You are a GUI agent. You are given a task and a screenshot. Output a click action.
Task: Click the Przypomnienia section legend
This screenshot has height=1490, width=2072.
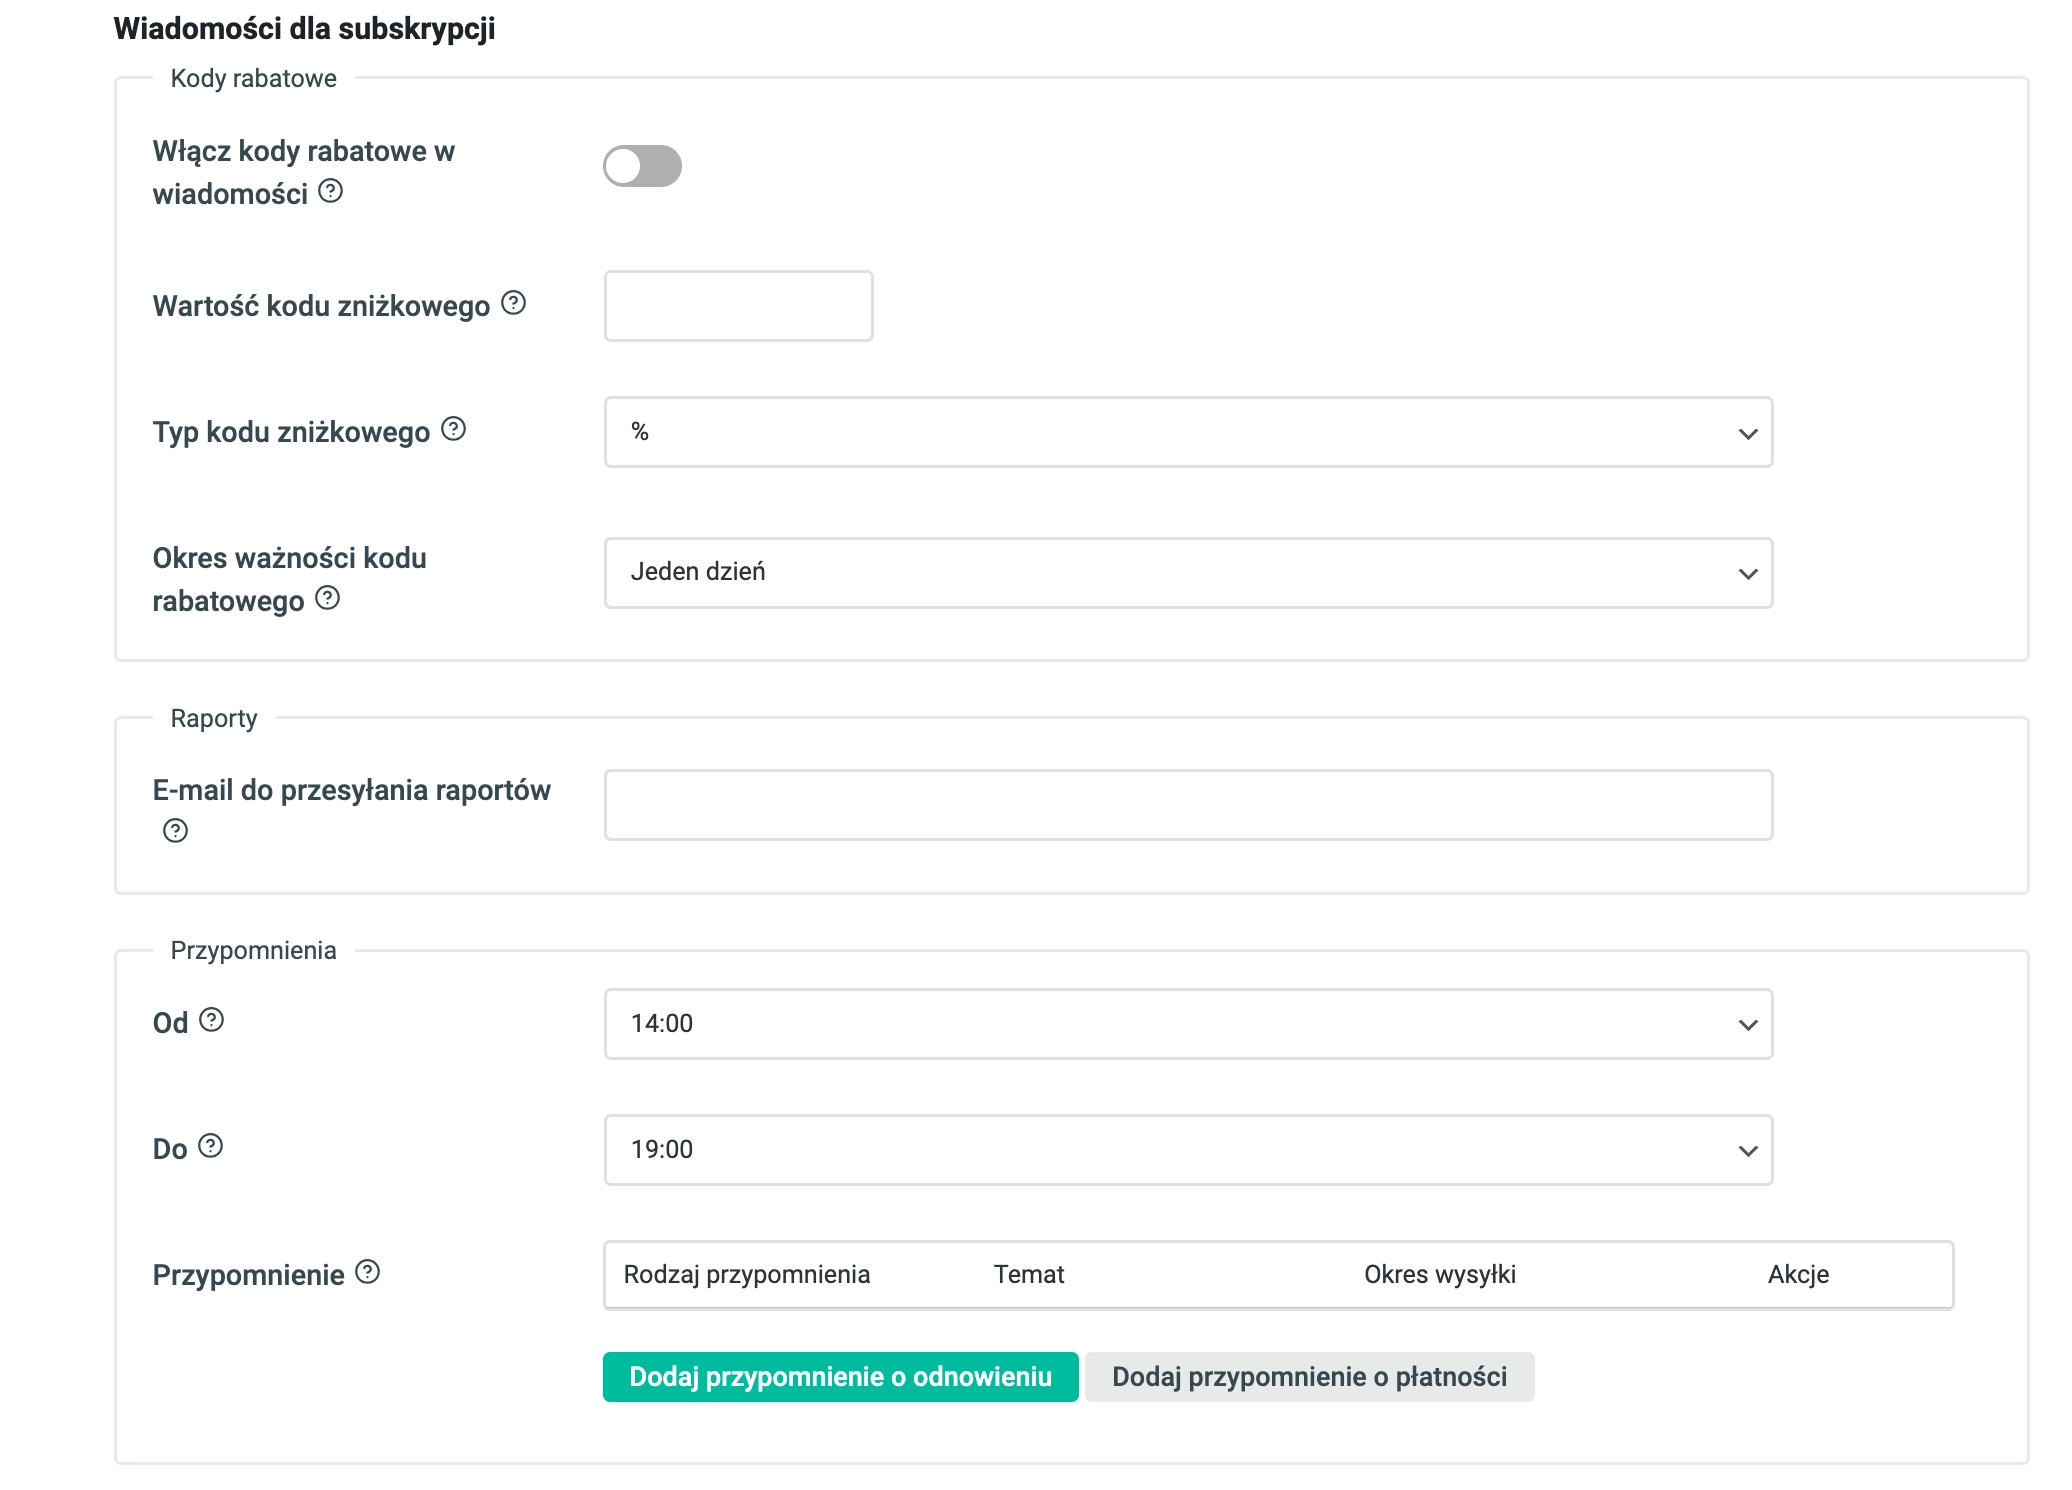click(254, 951)
